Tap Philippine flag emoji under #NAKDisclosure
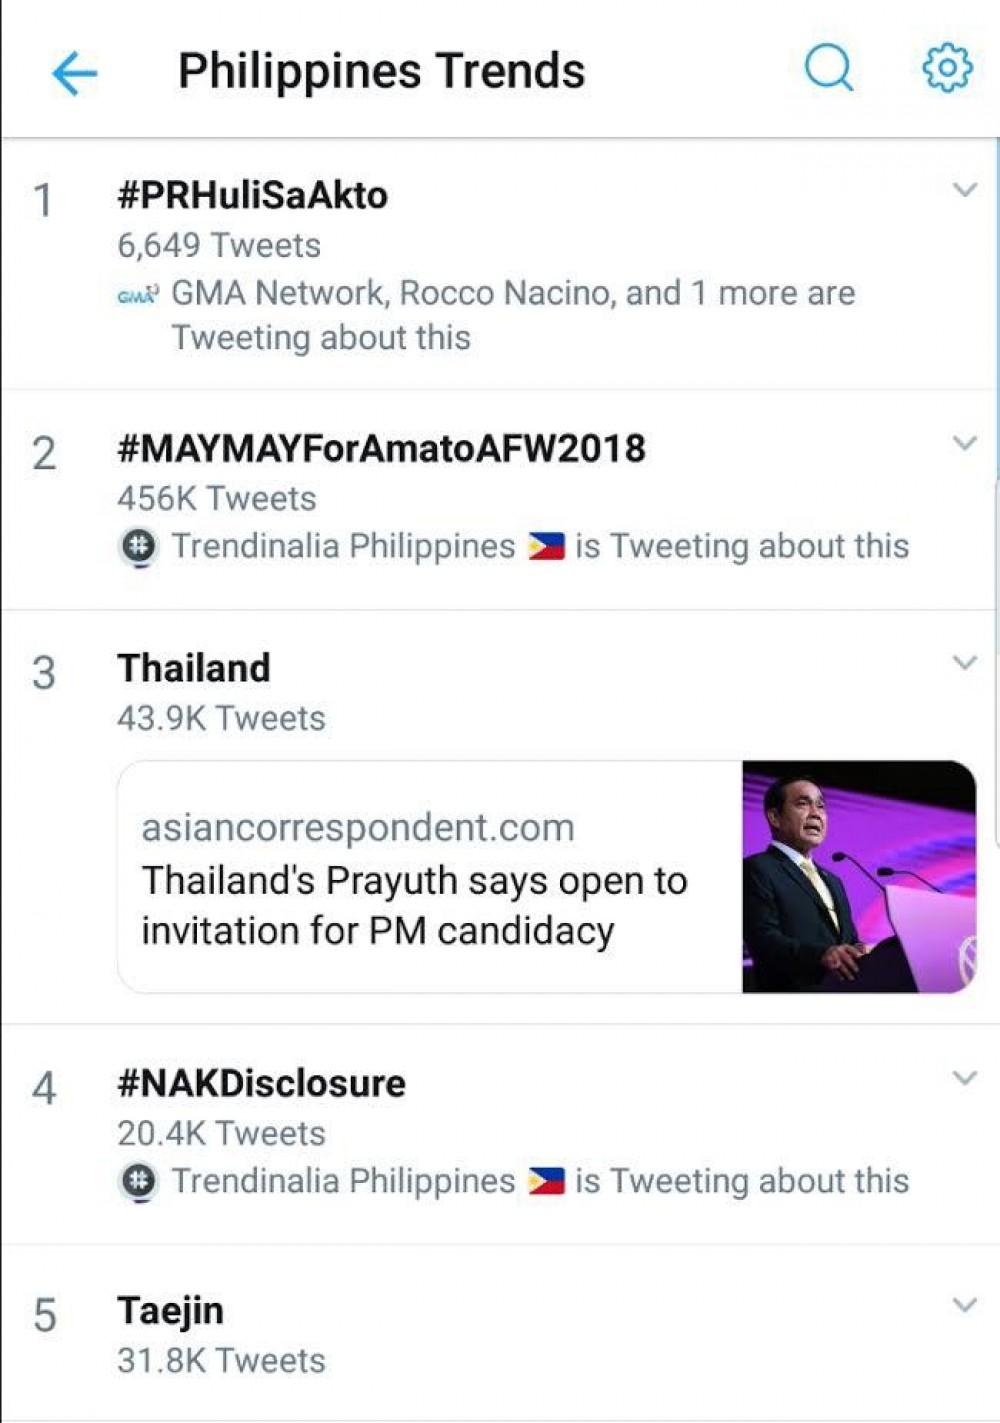This screenshot has height=1423, width=1000. (547, 1182)
